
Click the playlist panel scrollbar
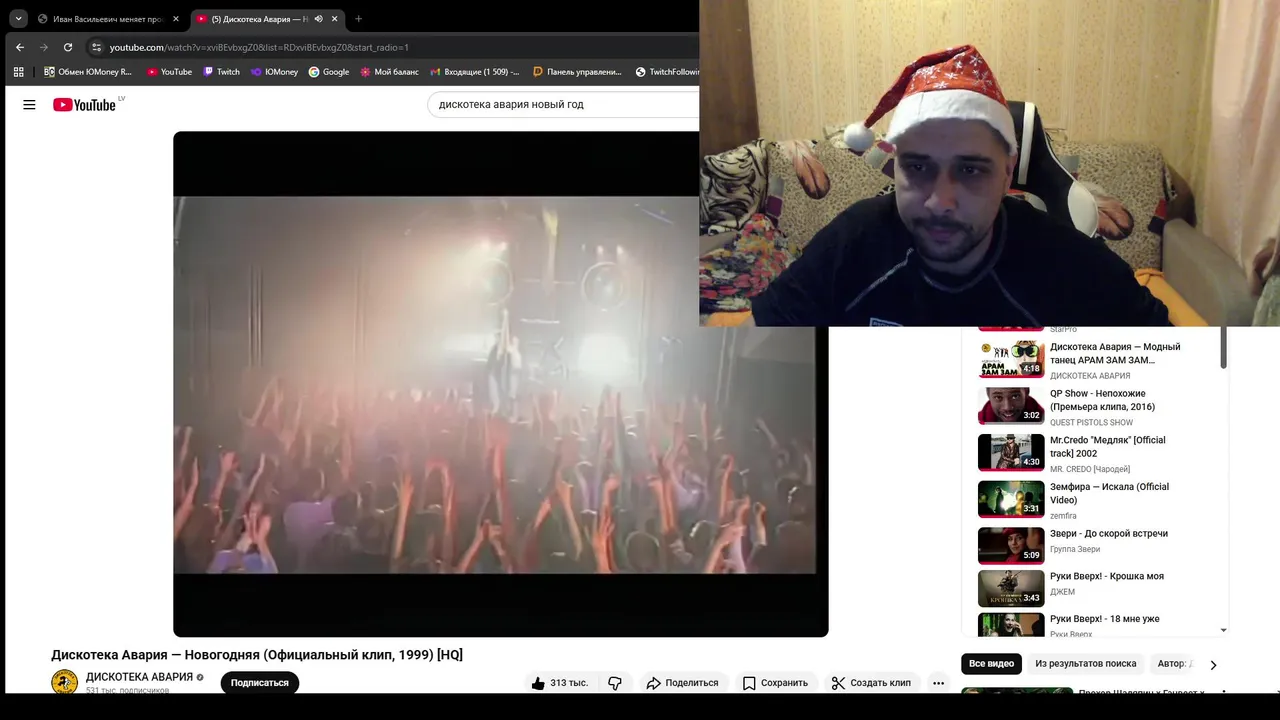pos(1224,348)
